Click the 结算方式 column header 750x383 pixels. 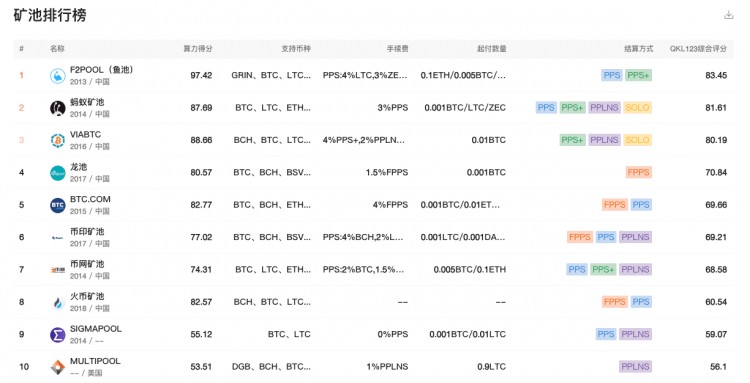click(639, 49)
